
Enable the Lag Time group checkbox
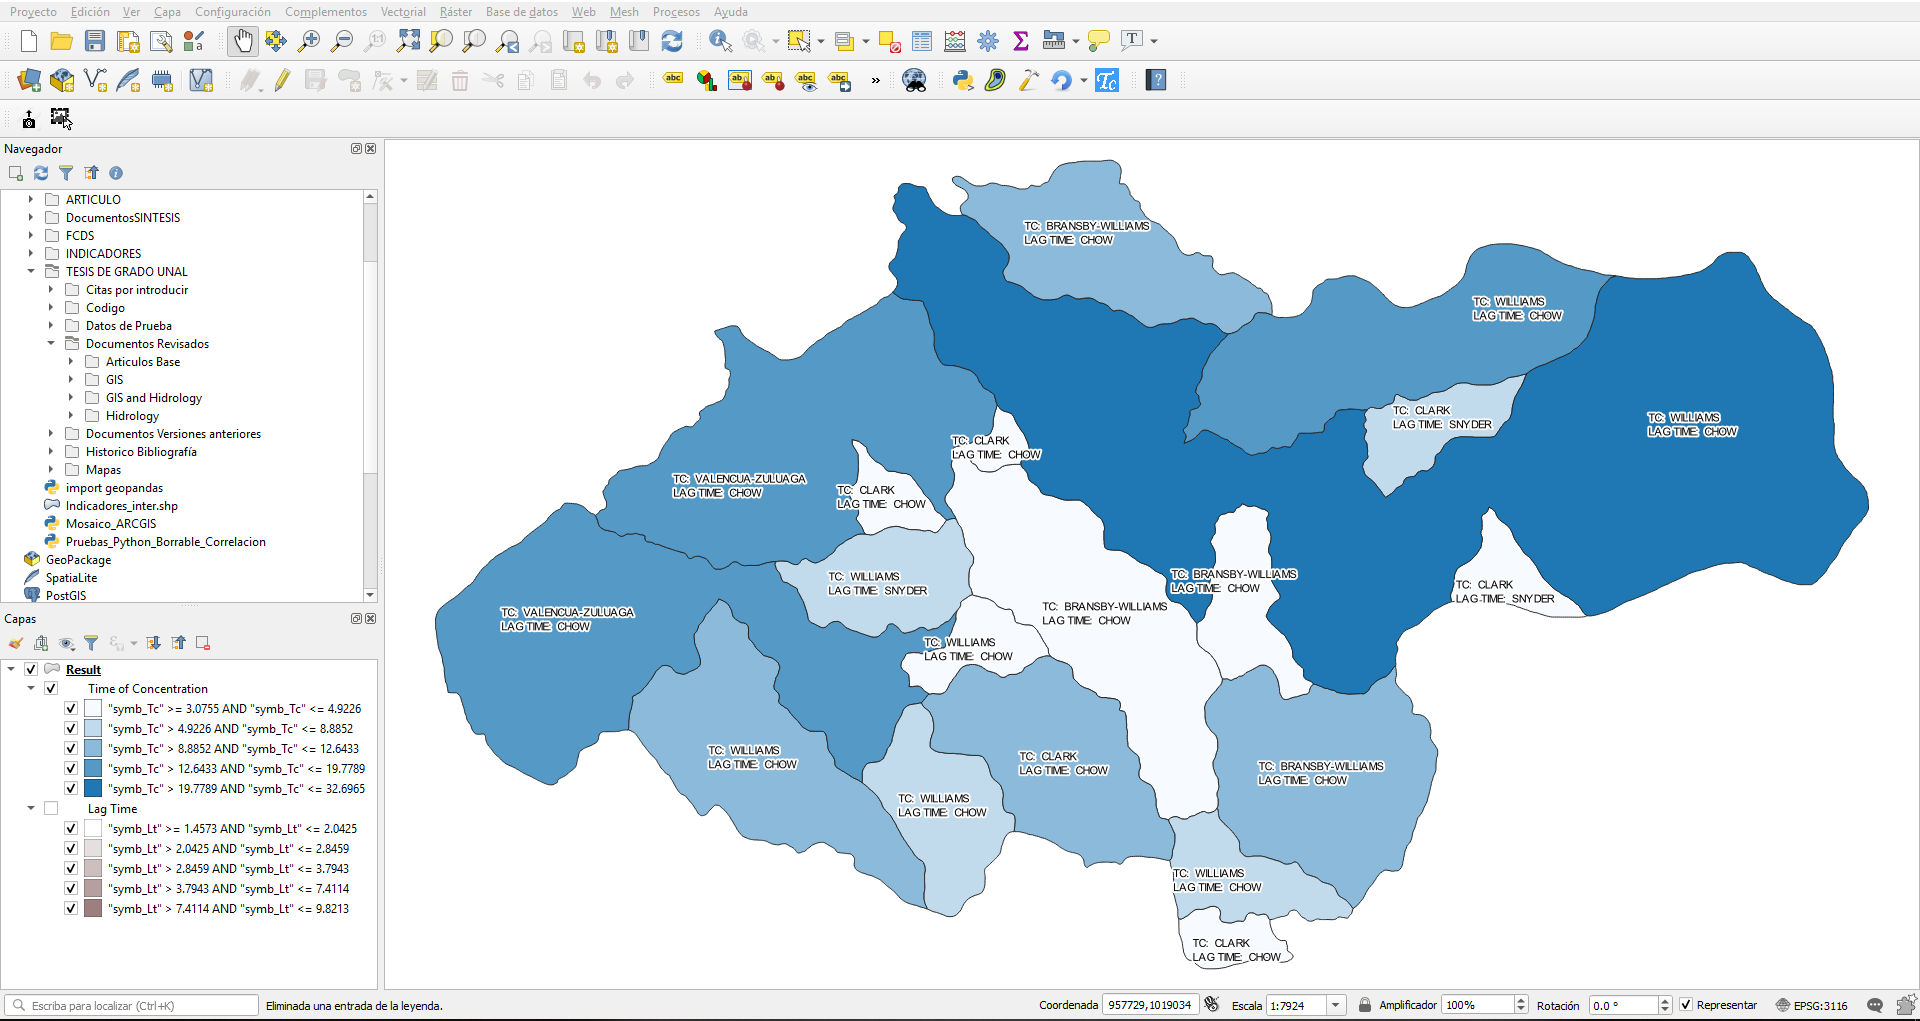click(x=51, y=808)
